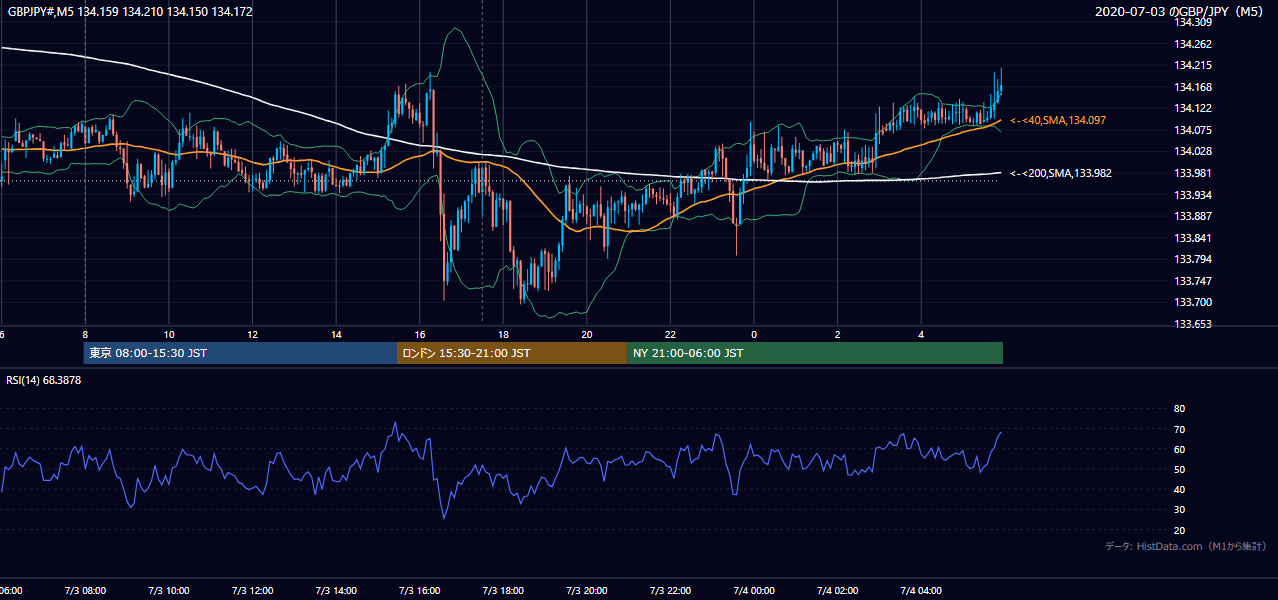This screenshot has width=1278, height=600.
Task: Click hour label 14 under price chart
Action: pyautogui.click(x=336, y=334)
